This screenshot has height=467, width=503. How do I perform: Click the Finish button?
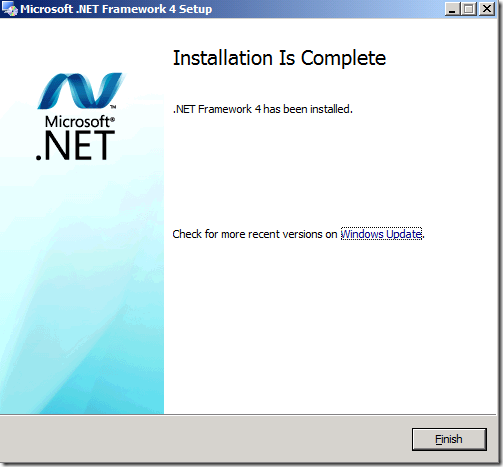pyautogui.click(x=449, y=439)
